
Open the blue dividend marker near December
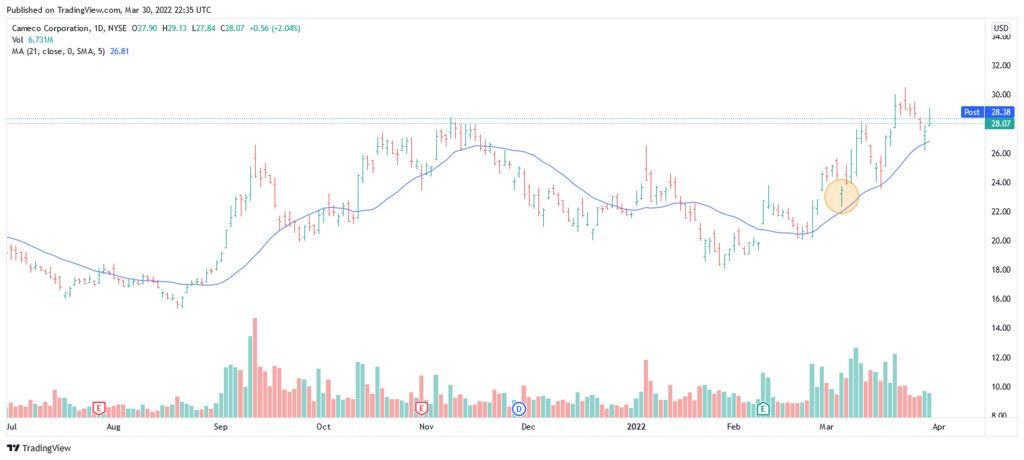[519, 408]
